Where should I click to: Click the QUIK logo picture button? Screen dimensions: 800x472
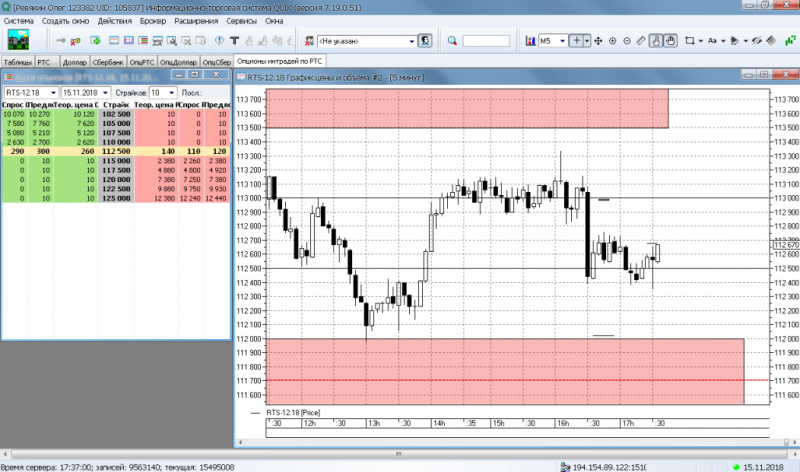coord(18,40)
